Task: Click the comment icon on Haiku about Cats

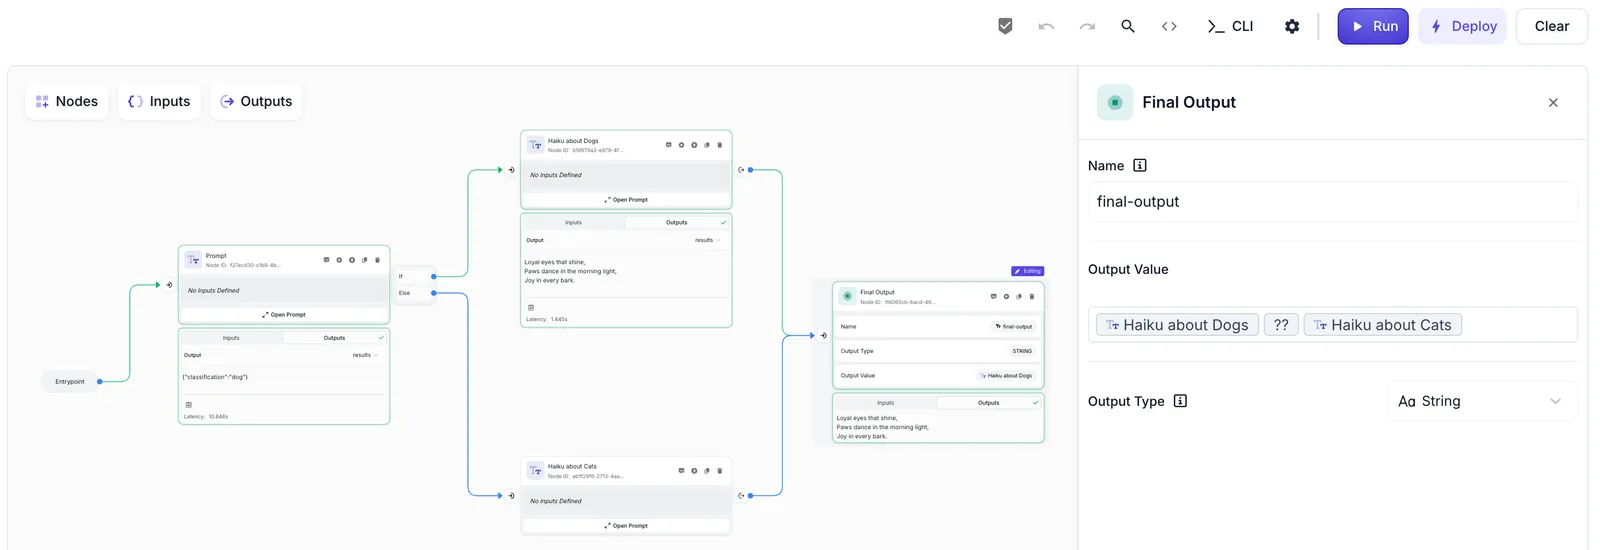Action: pyautogui.click(x=682, y=471)
